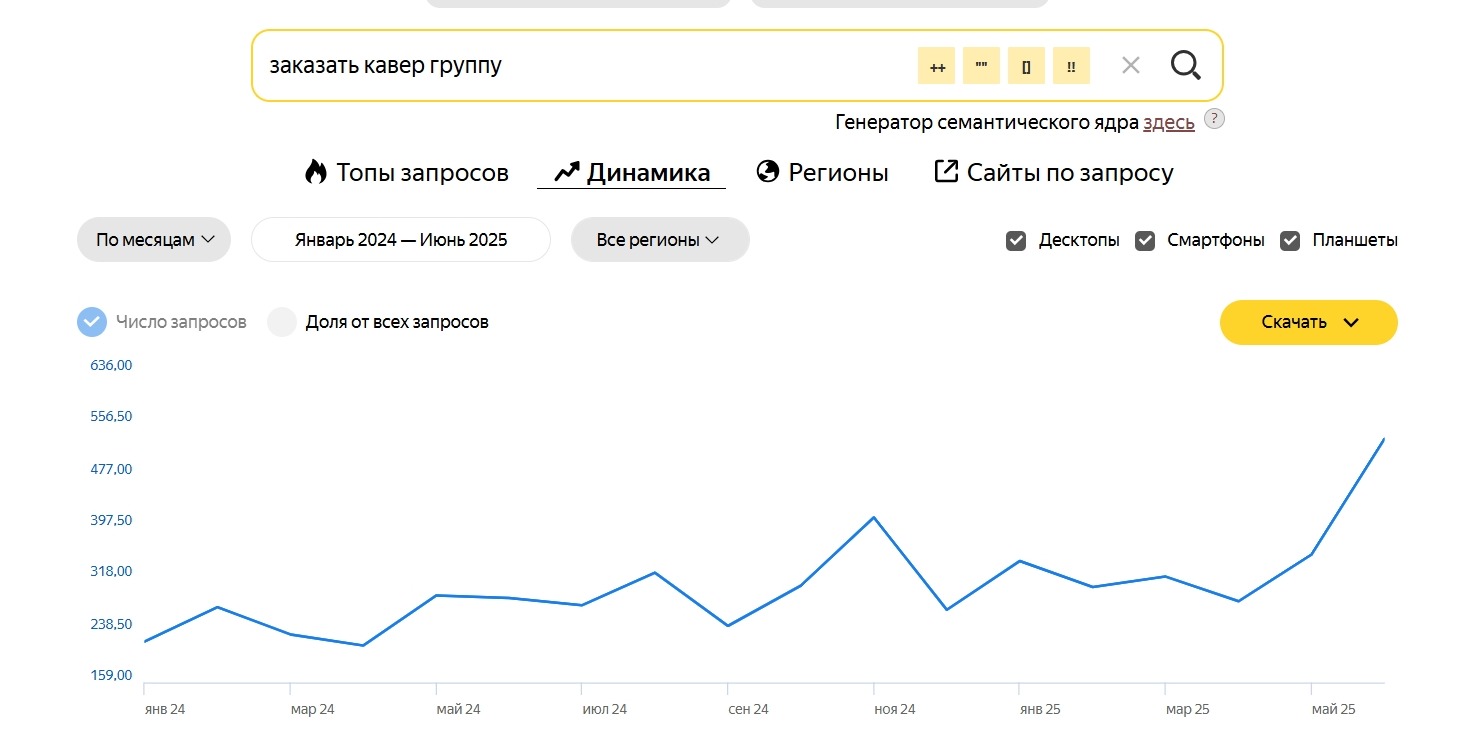The image size is (1482, 736).
Task: Clear the search query with X icon
Action: pos(1131,66)
